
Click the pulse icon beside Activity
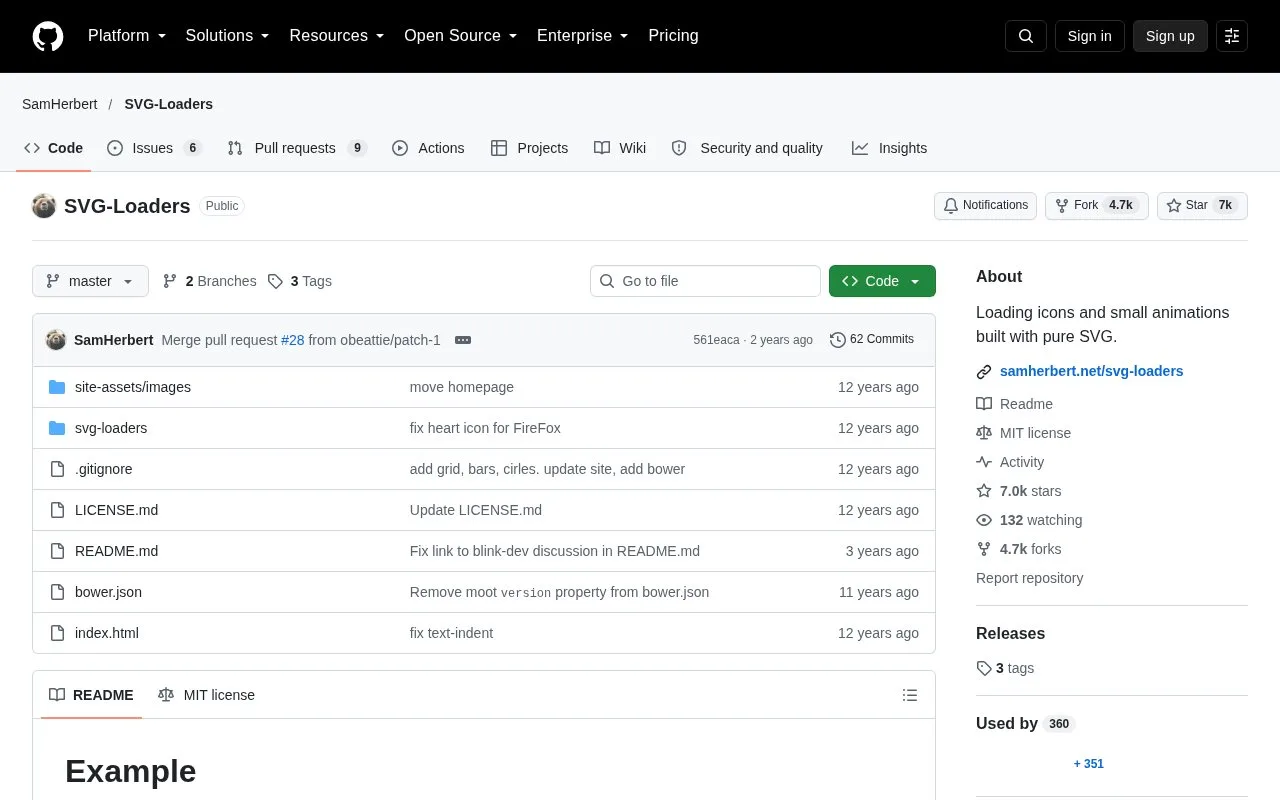(984, 462)
